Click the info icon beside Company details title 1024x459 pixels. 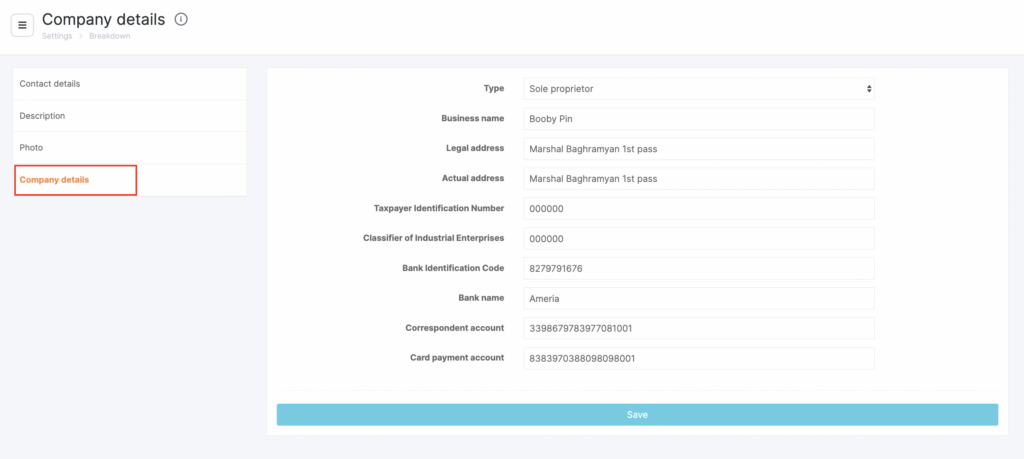(x=181, y=19)
